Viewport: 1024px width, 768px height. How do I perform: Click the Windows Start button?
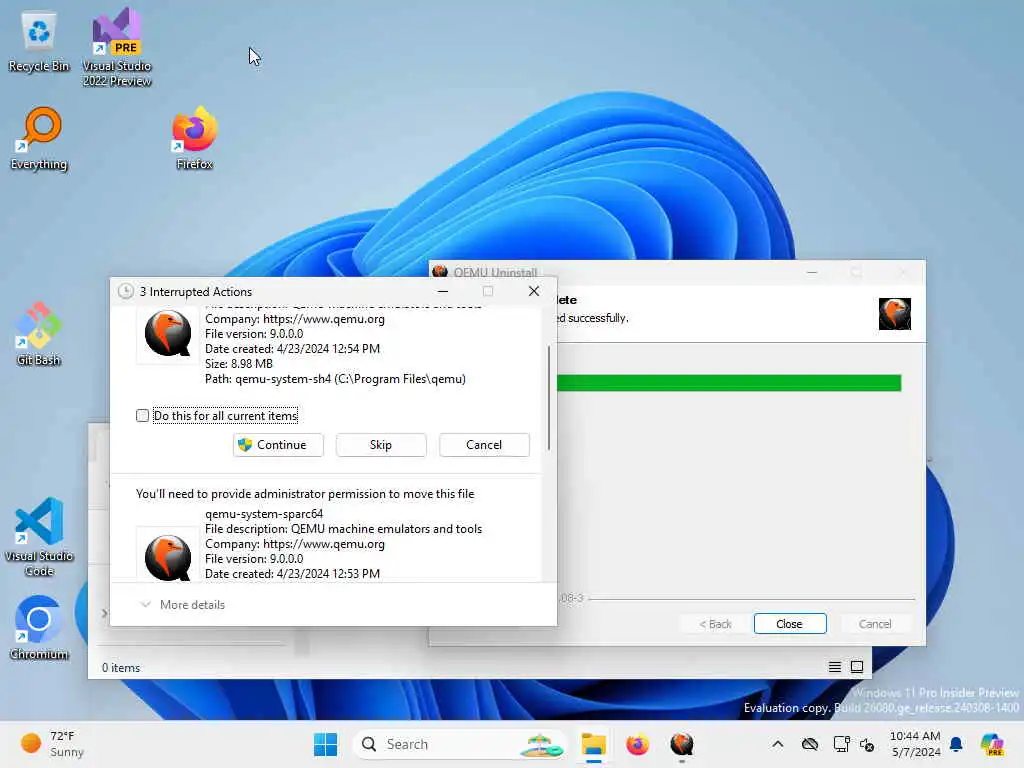coord(325,744)
